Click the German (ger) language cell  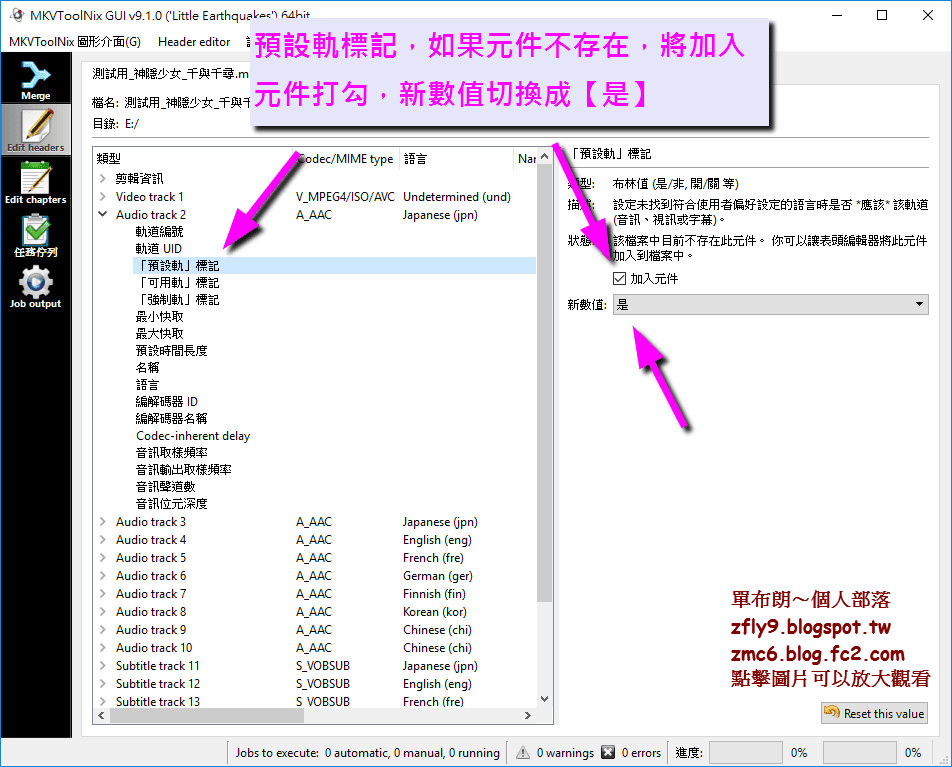(438, 576)
